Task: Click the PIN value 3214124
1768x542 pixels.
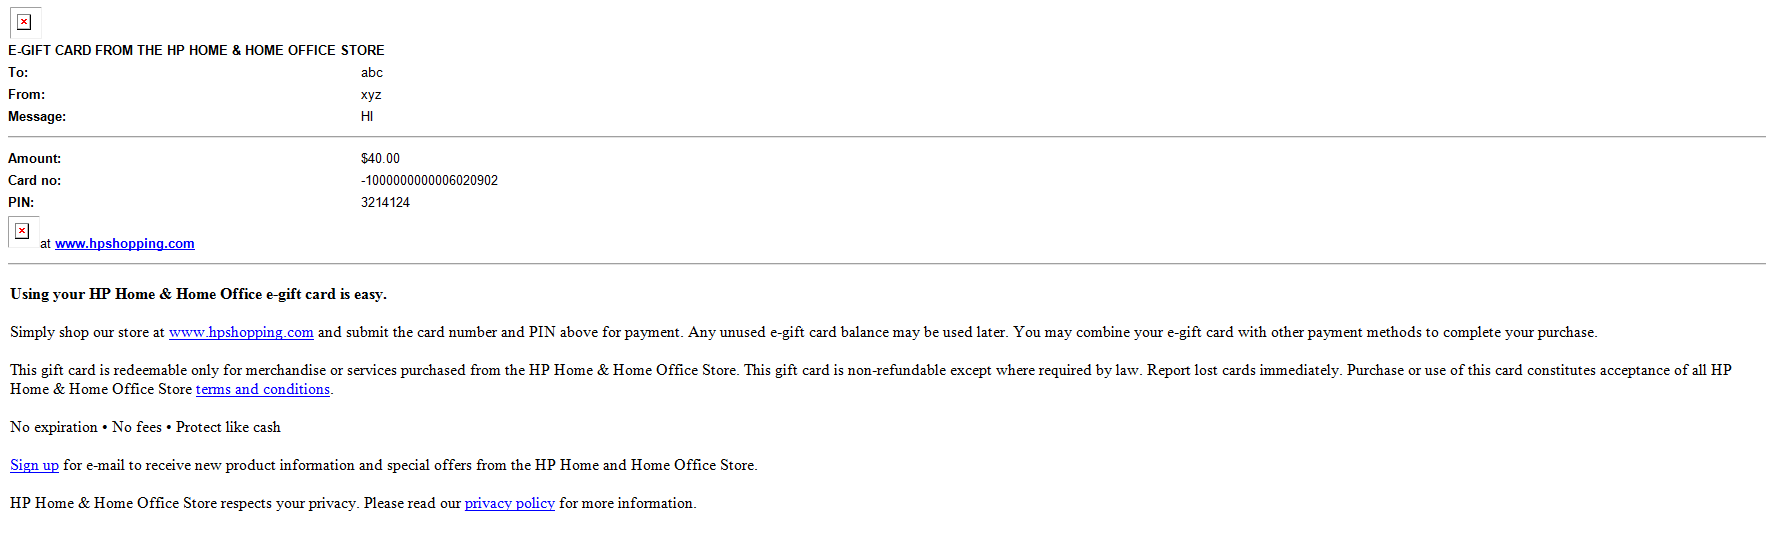Action: pyautogui.click(x=385, y=203)
